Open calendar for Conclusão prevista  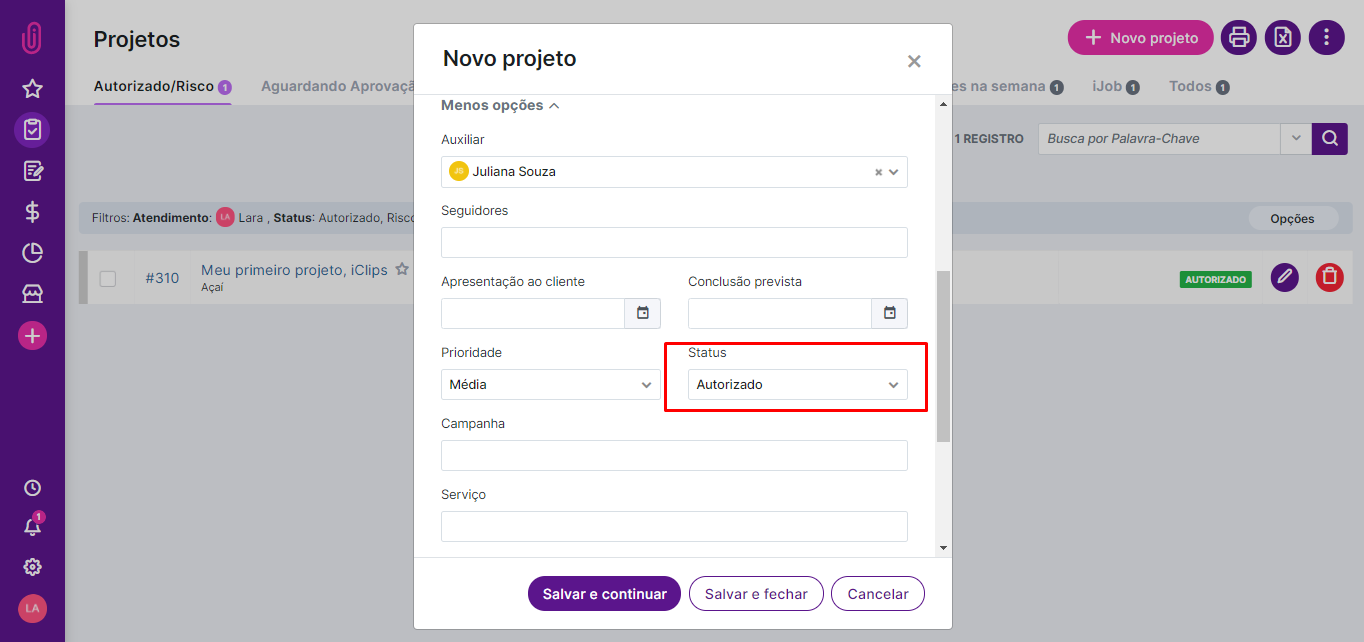click(890, 313)
